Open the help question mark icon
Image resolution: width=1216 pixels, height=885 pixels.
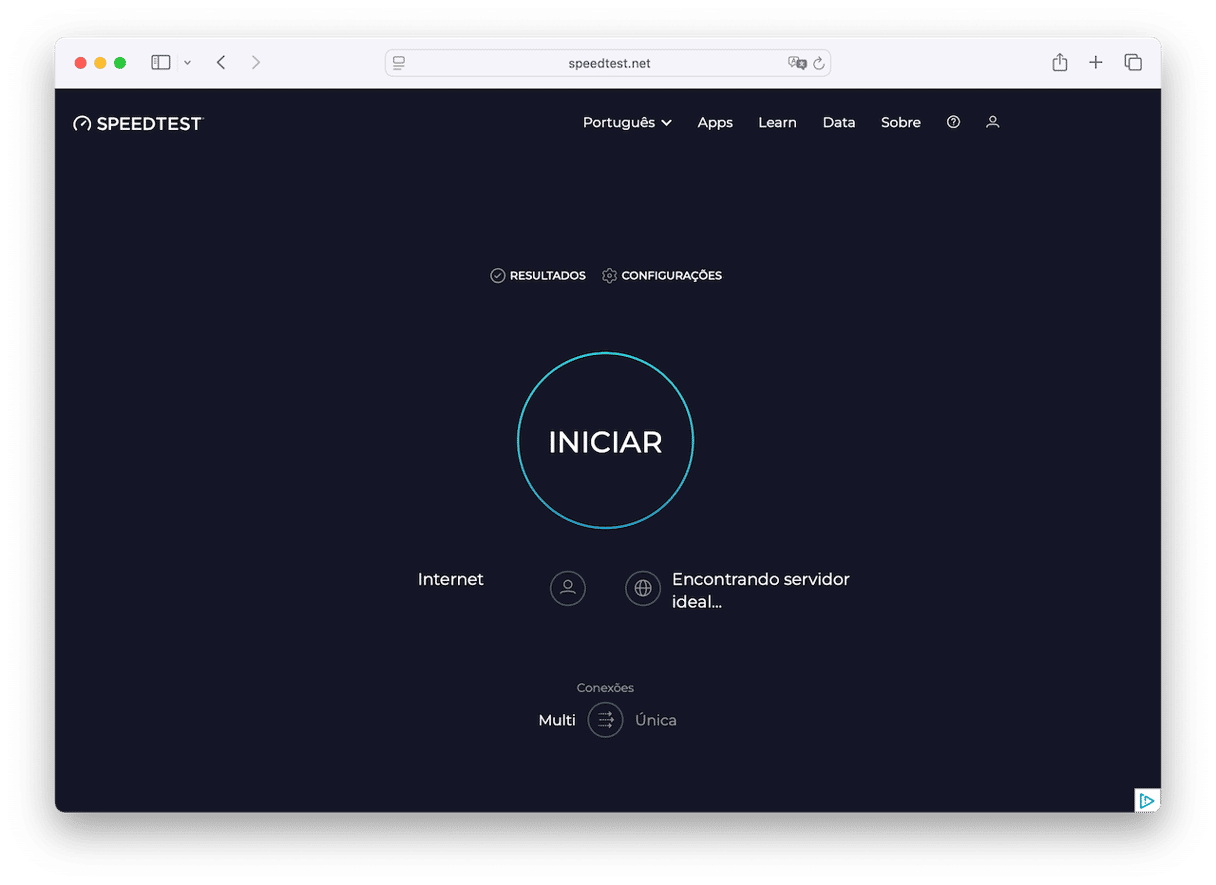tap(953, 122)
